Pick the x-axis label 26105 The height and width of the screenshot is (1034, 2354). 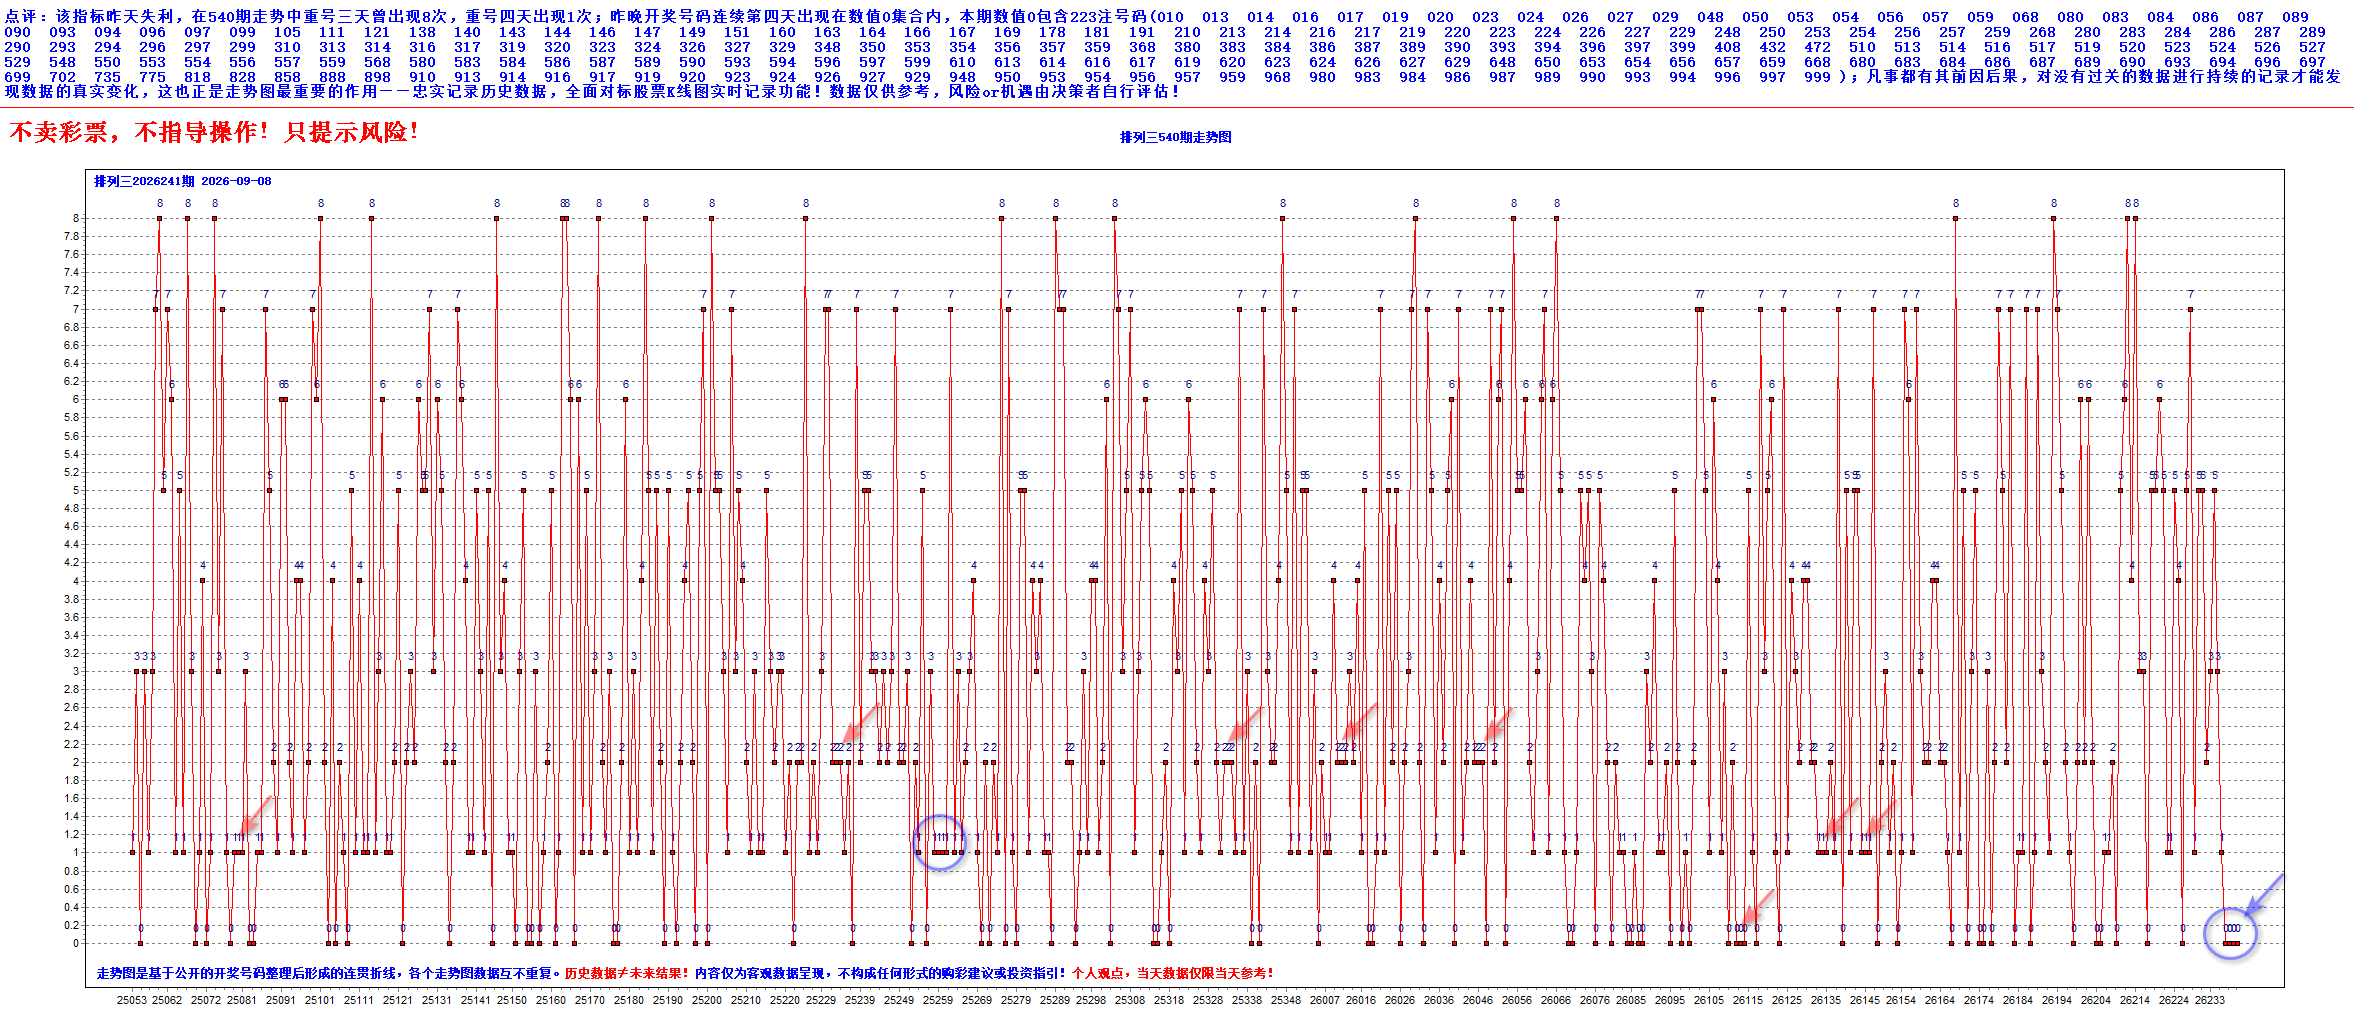click(1708, 1000)
